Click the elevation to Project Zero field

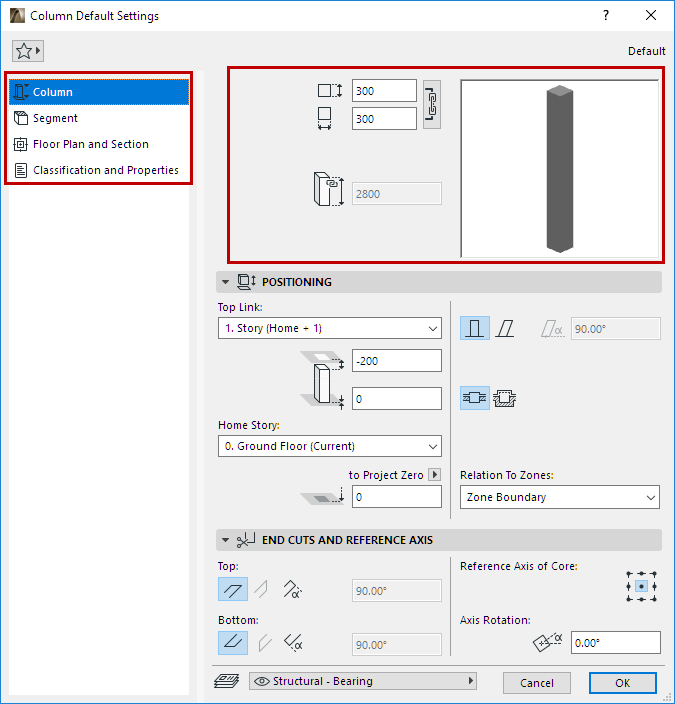click(x=397, y=497)
